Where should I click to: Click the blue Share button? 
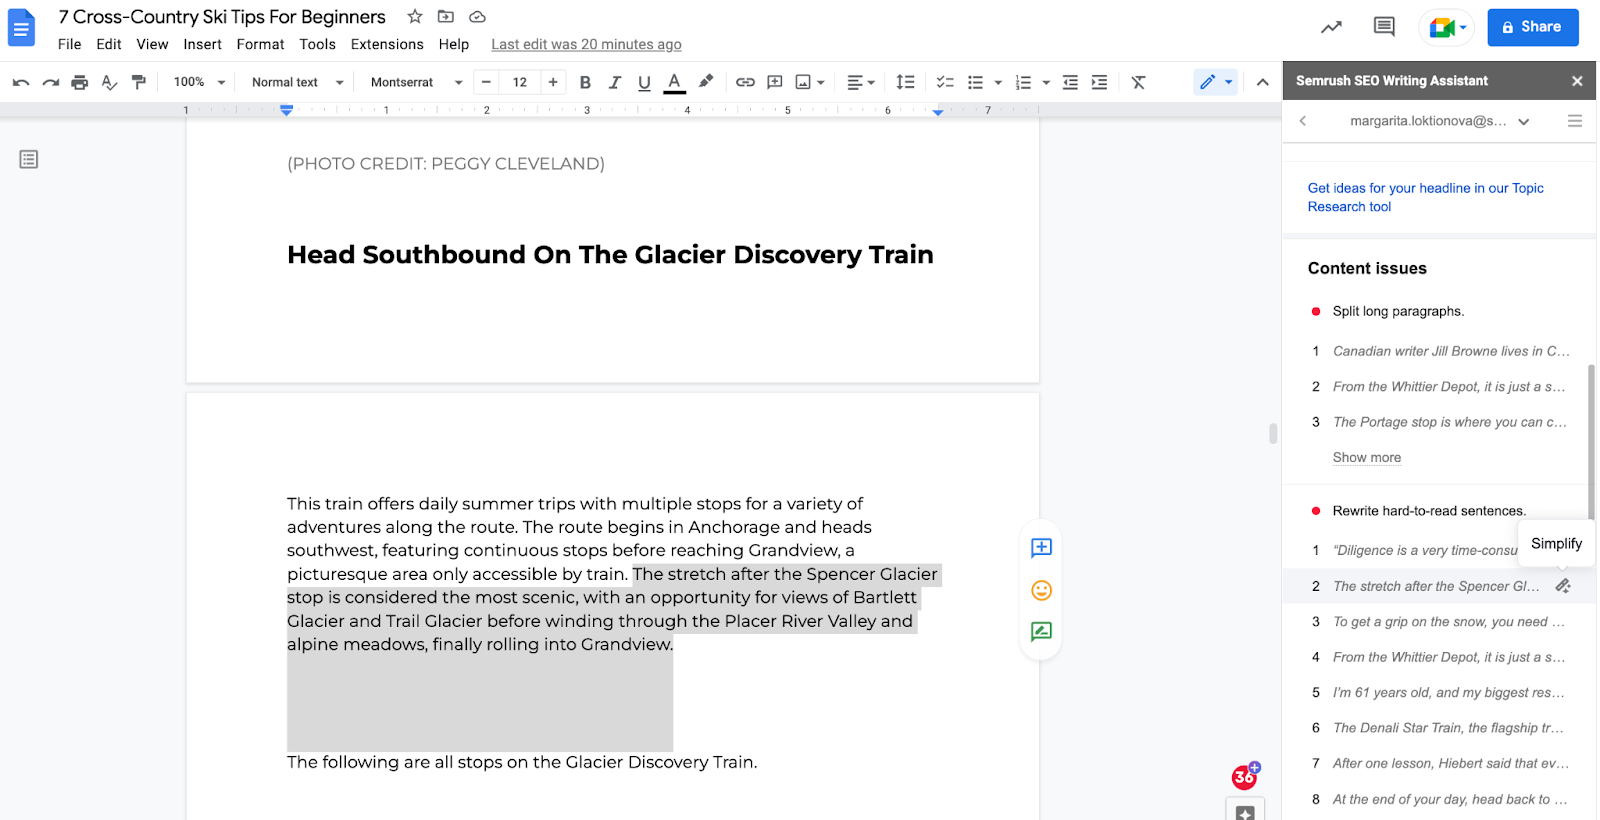pyautogui.click(x=1532, y=27)
